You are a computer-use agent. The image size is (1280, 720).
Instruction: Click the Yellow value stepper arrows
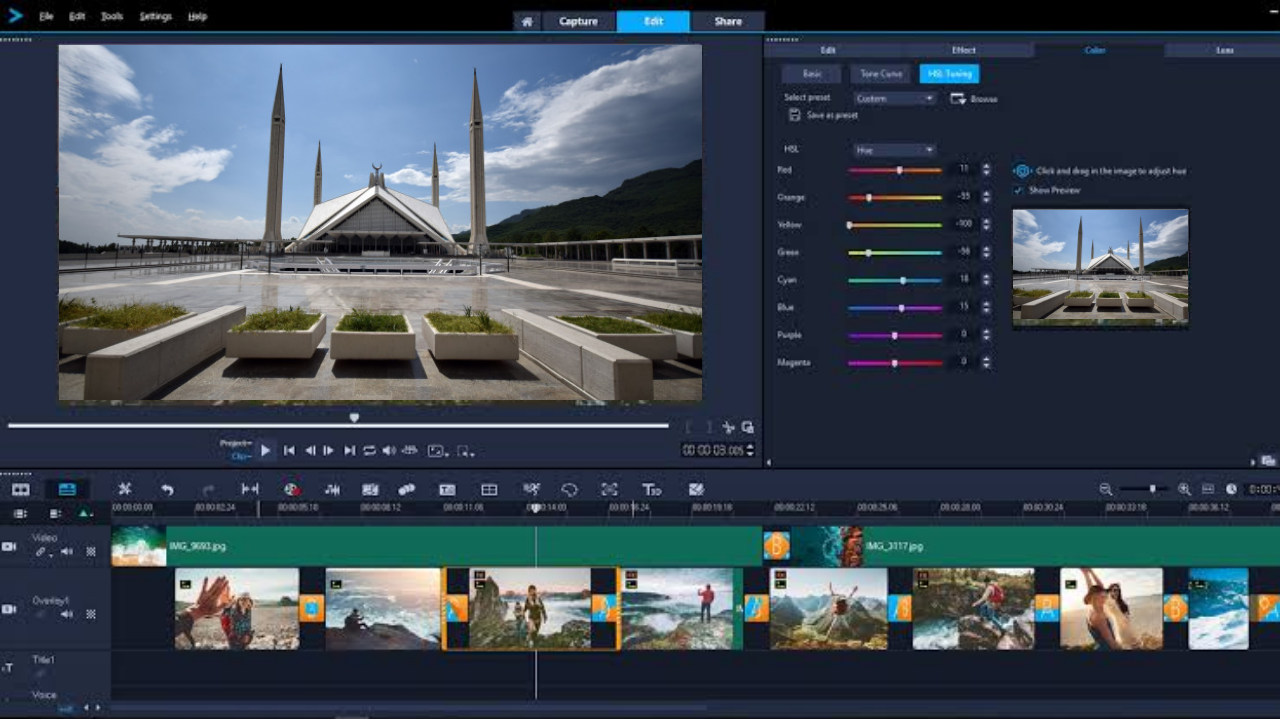point(986,225)
